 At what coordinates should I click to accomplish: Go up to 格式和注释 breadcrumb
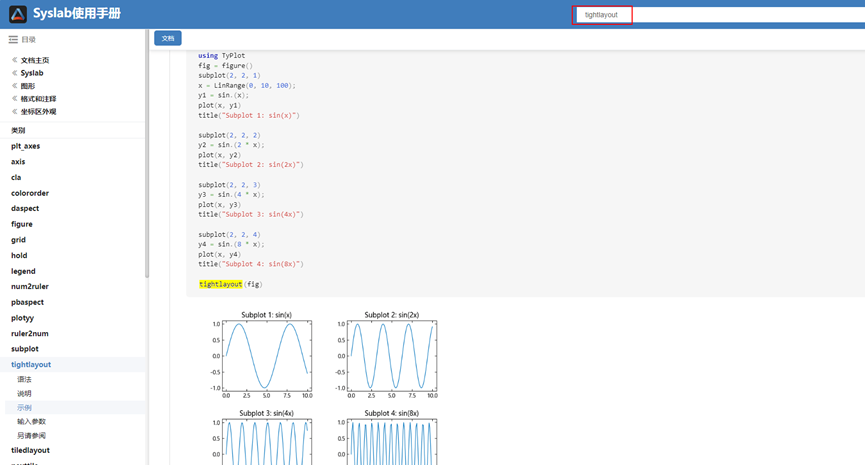39,99
